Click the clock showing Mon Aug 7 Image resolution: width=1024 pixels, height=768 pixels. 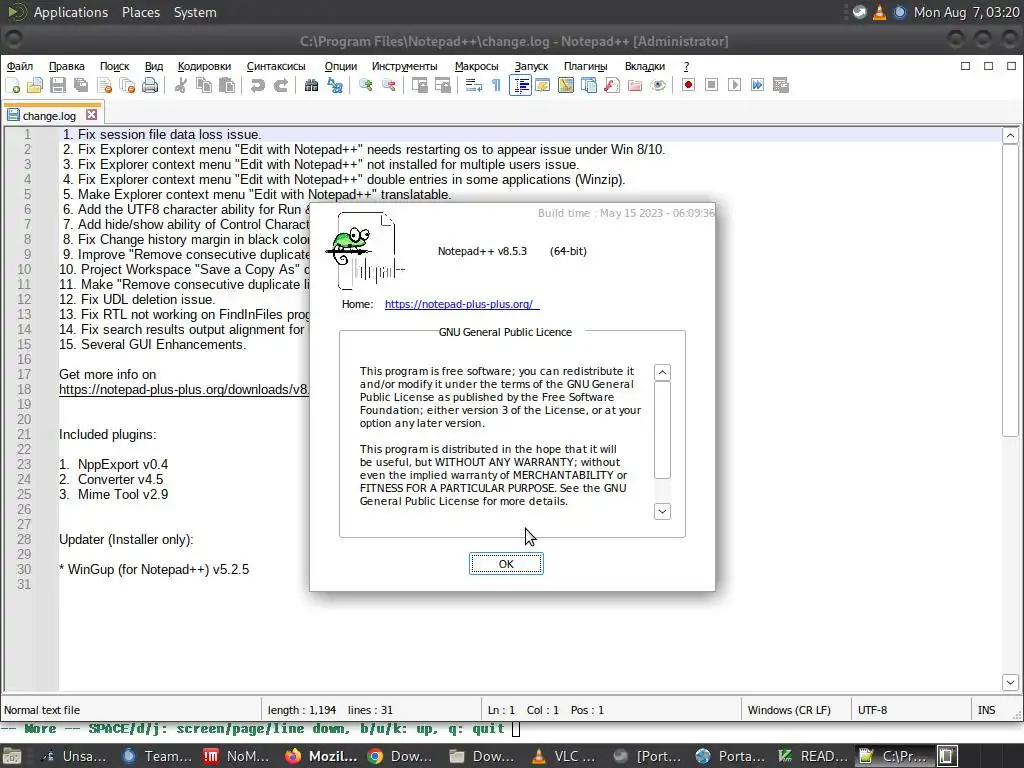(x=967, y=12)
